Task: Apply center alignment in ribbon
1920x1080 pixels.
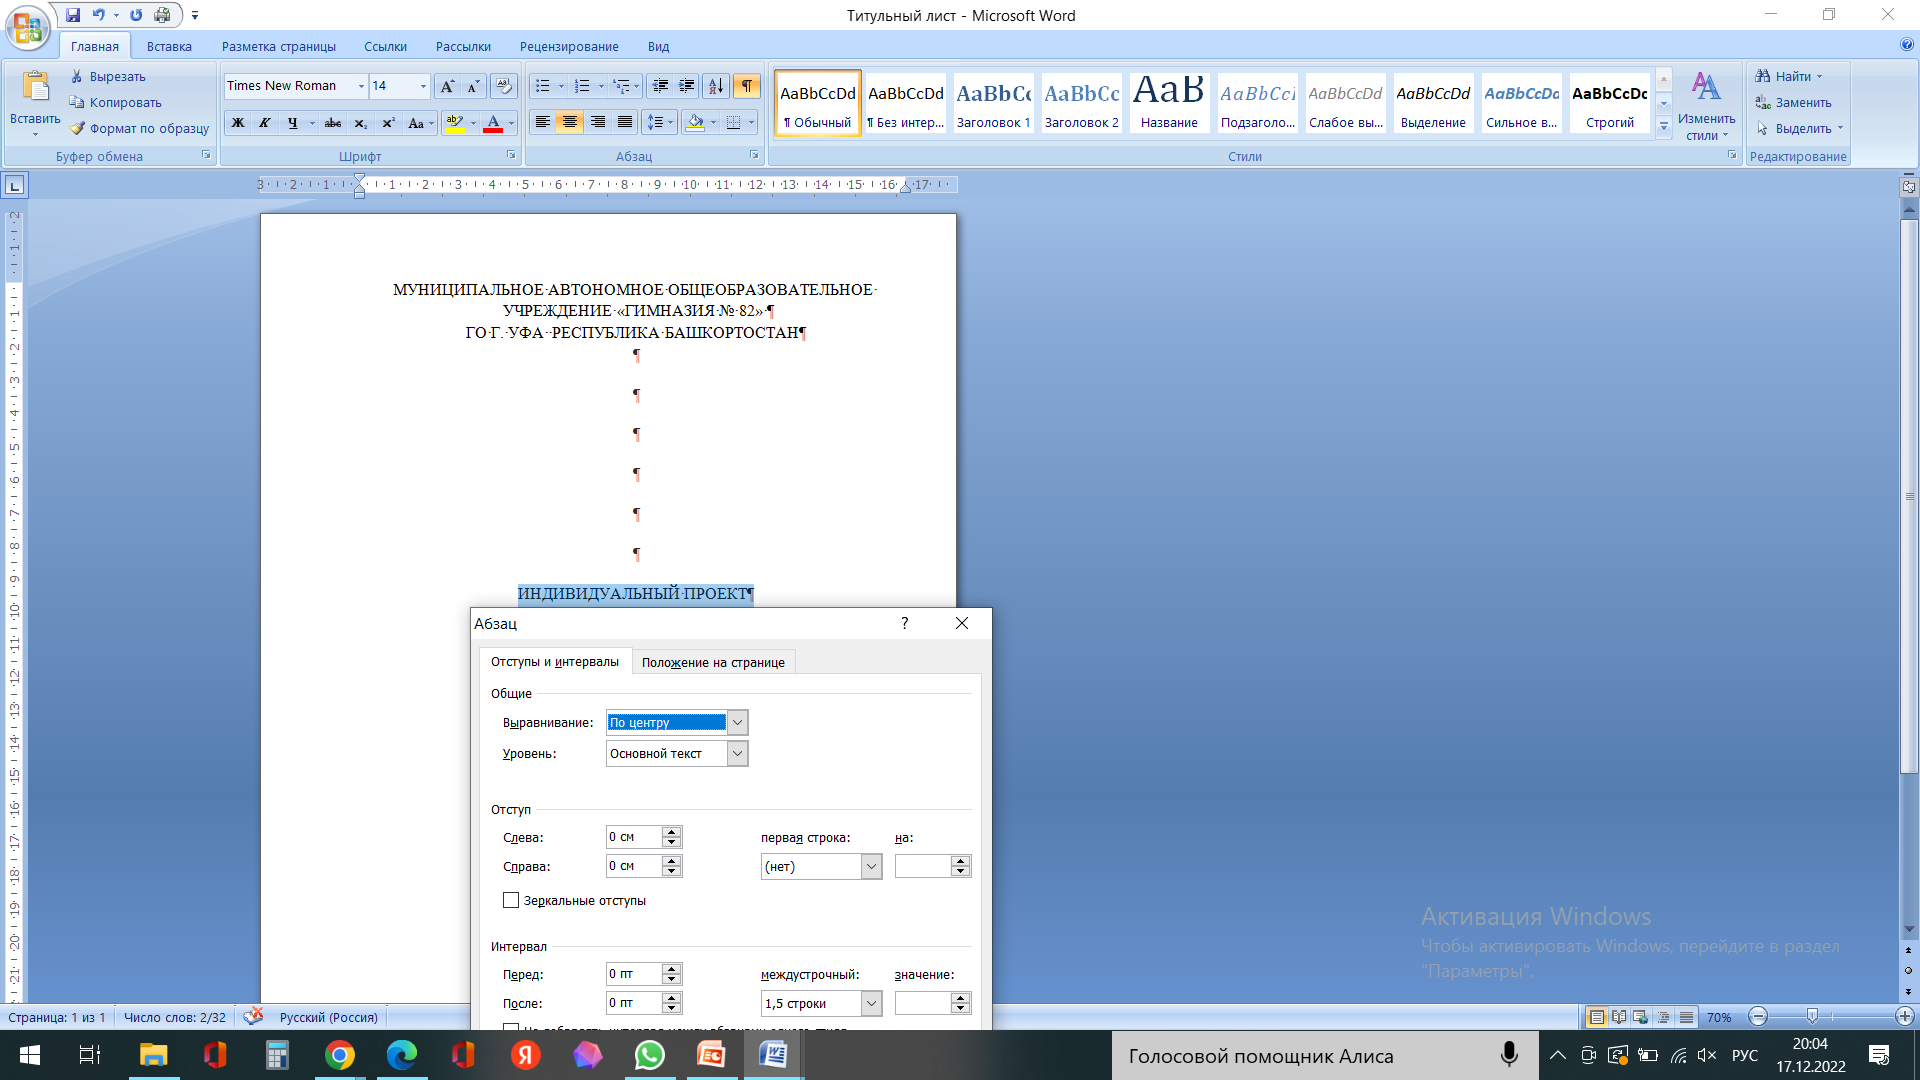Action: (570, 122)
